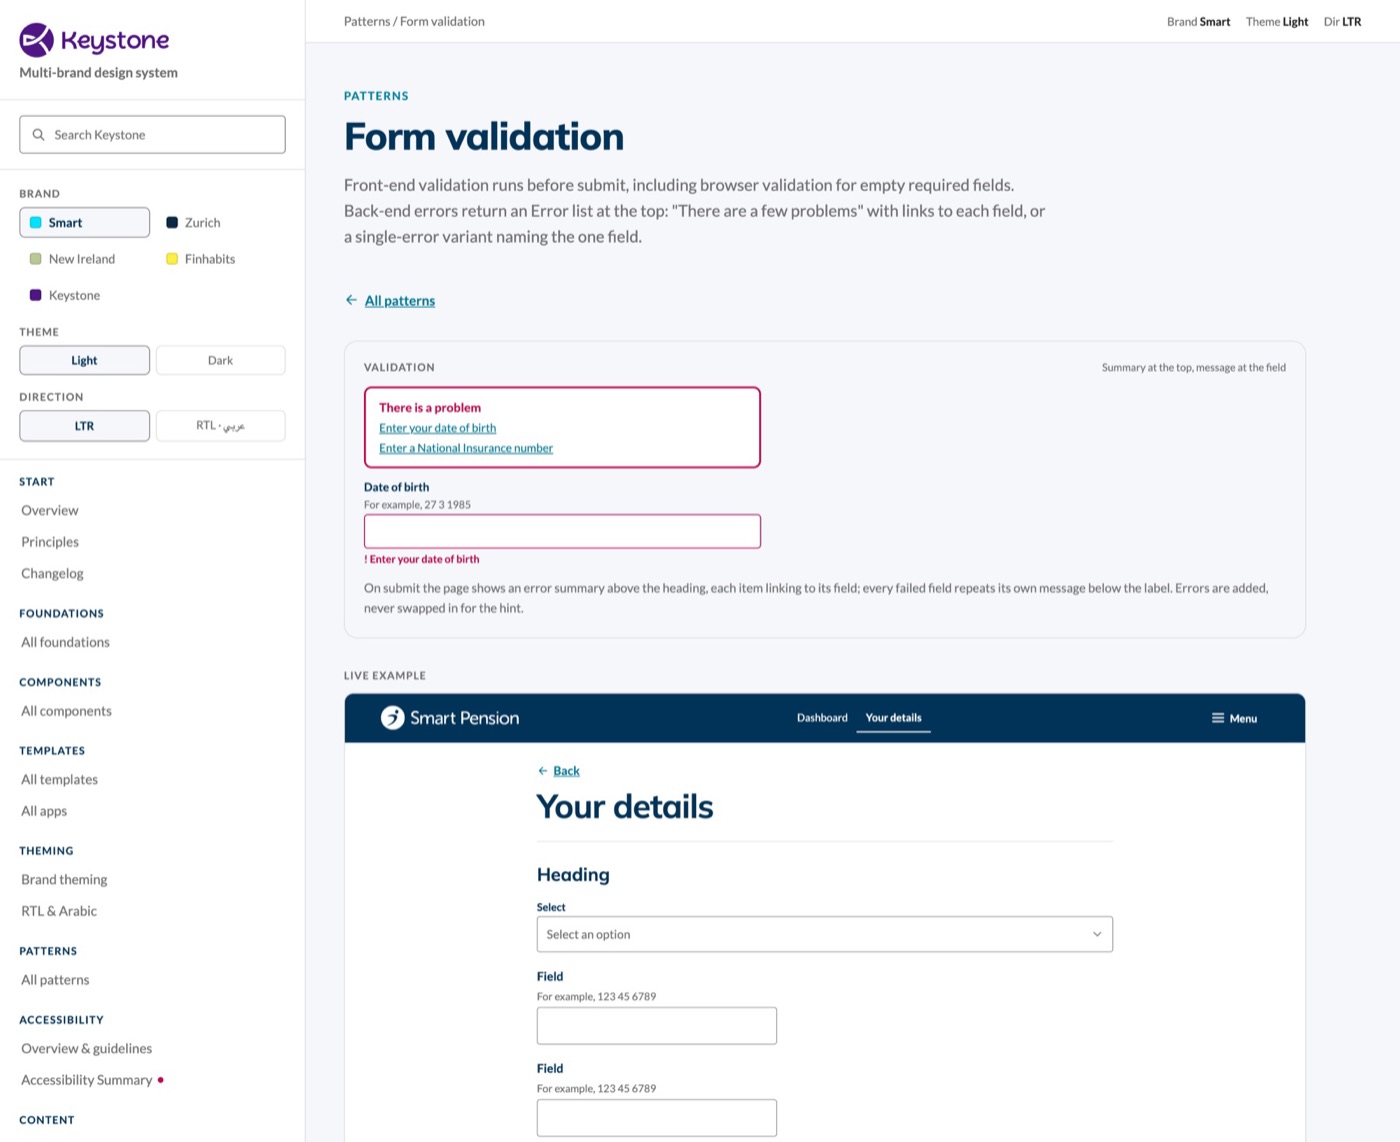Image resolution: width=1400 pixels, height=1142 pixels.
Task: Set direction to RTL Arabic
Action: (x=220, y=425)
